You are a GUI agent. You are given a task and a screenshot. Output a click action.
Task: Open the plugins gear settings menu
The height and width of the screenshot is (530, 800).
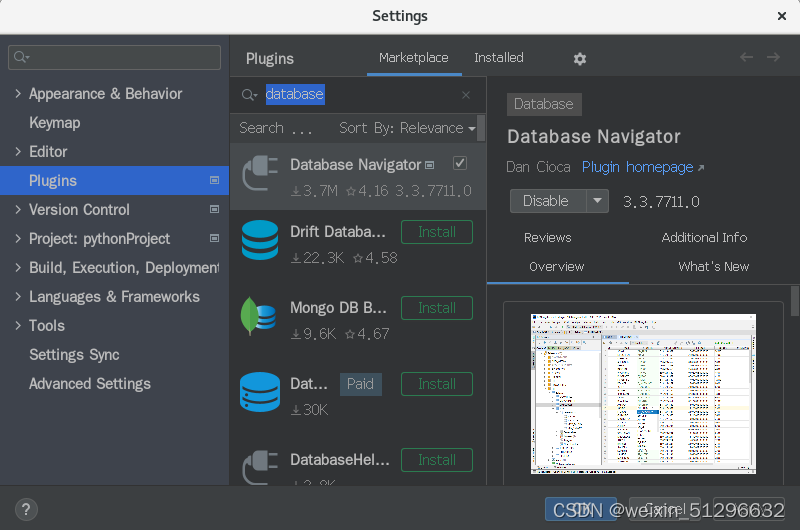click(580, 59)
